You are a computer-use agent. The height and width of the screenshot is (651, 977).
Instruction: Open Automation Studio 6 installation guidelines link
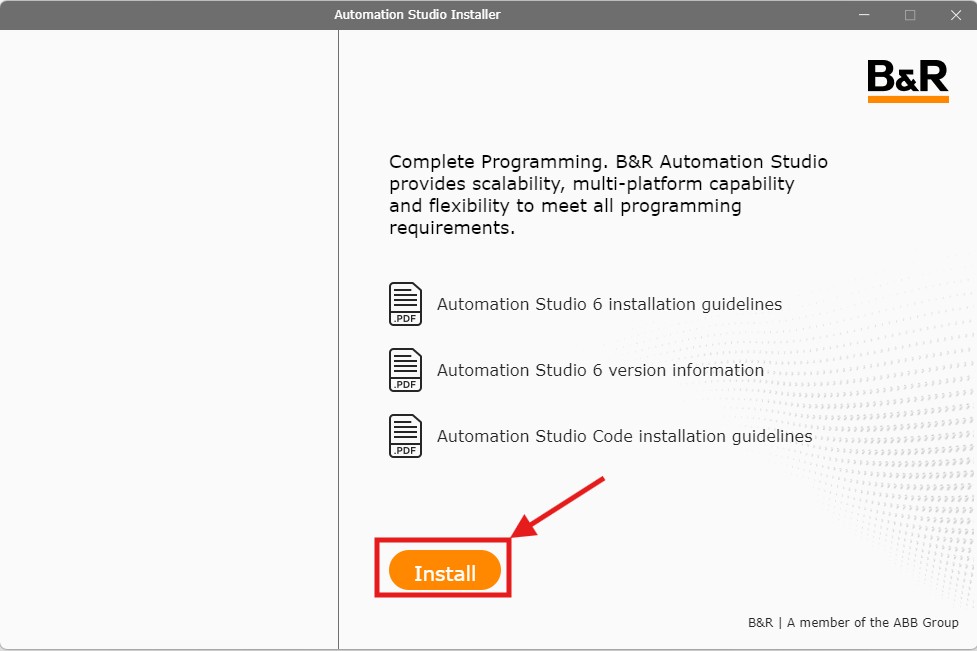pyautogui.click(x=609, y=304)
